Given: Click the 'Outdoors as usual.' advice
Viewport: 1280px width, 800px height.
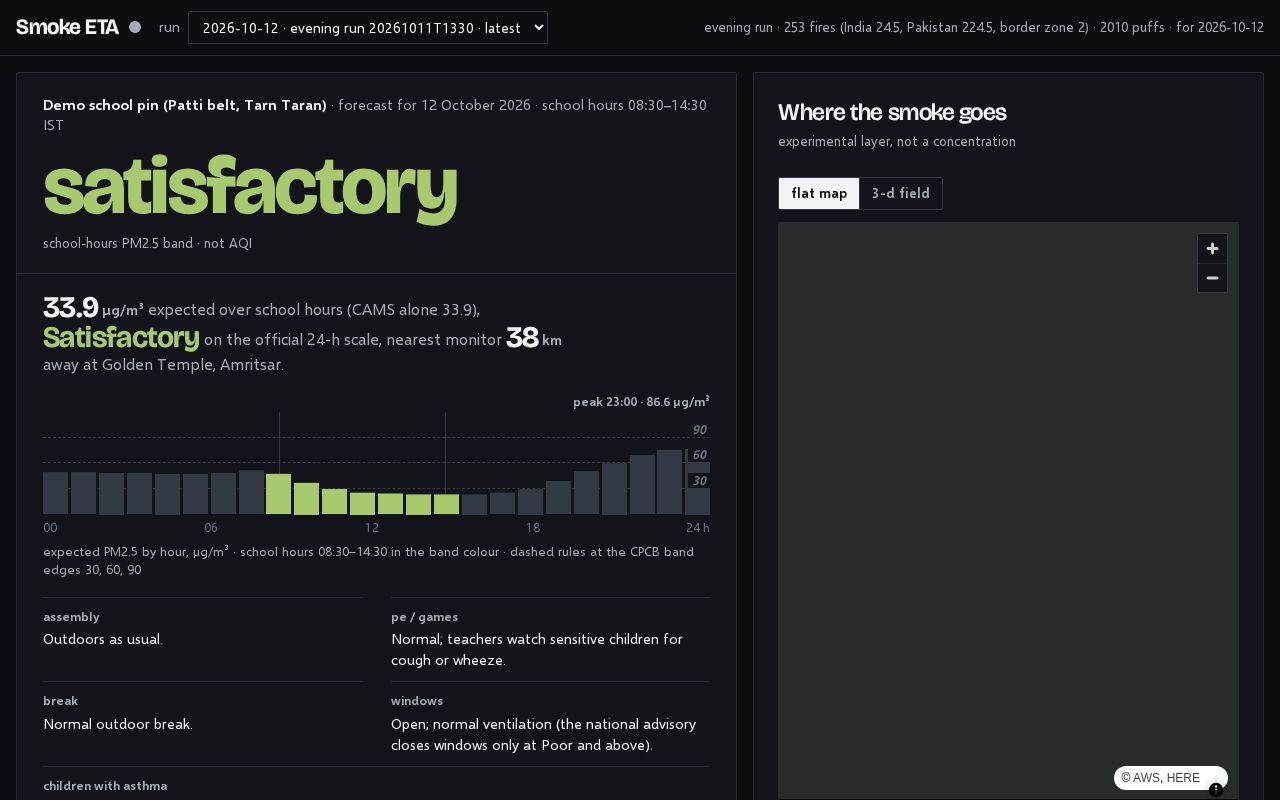Looking at the screenshot, I should click(x=103, y=639).
